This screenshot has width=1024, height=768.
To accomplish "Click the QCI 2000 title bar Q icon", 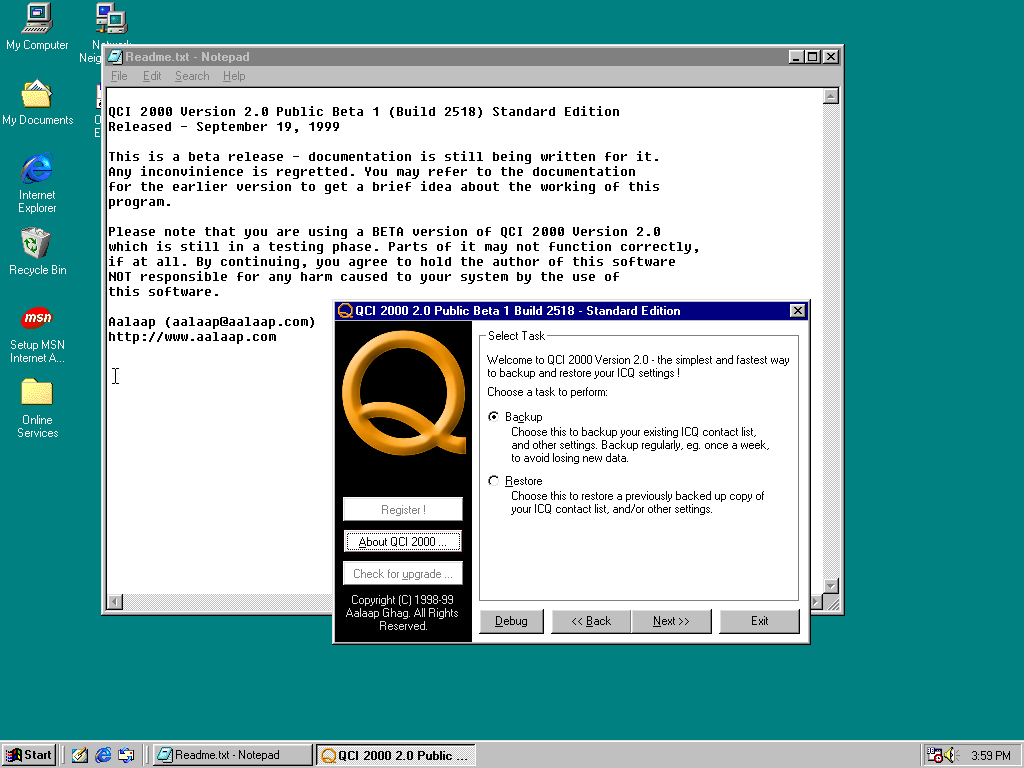I will 345,311.
